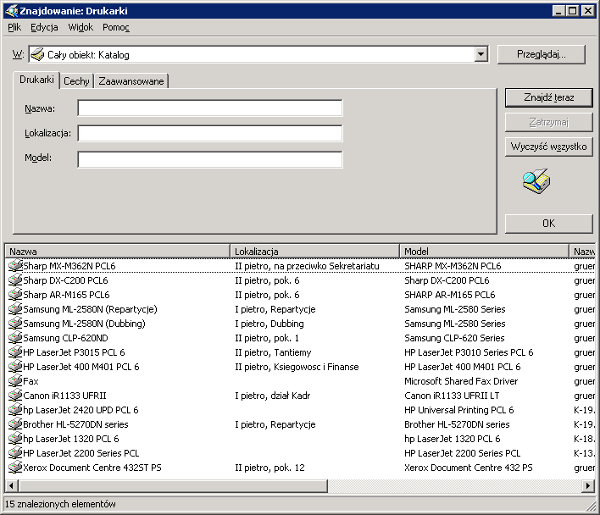Click the icon beside Samsung ML-2580N (Dubbing)

point(15,323)
